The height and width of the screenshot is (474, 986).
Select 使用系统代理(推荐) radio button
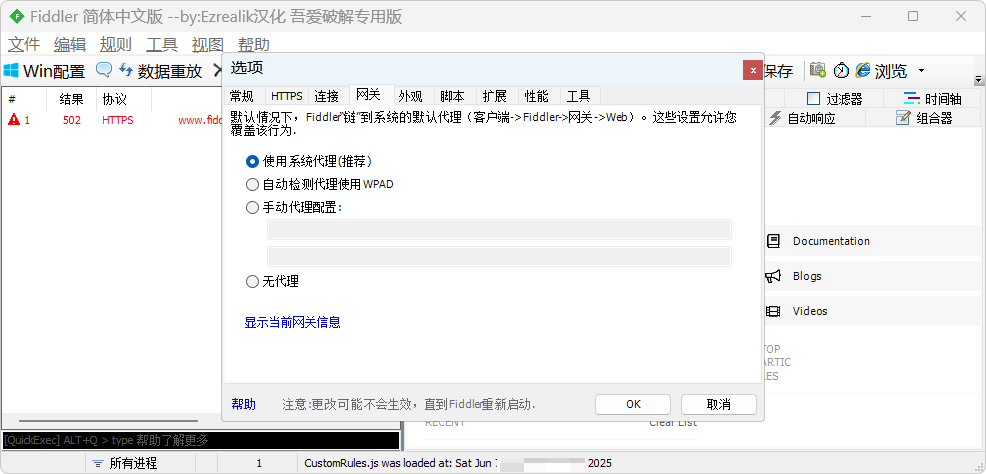pyautogui.click(x=252, y=162)
